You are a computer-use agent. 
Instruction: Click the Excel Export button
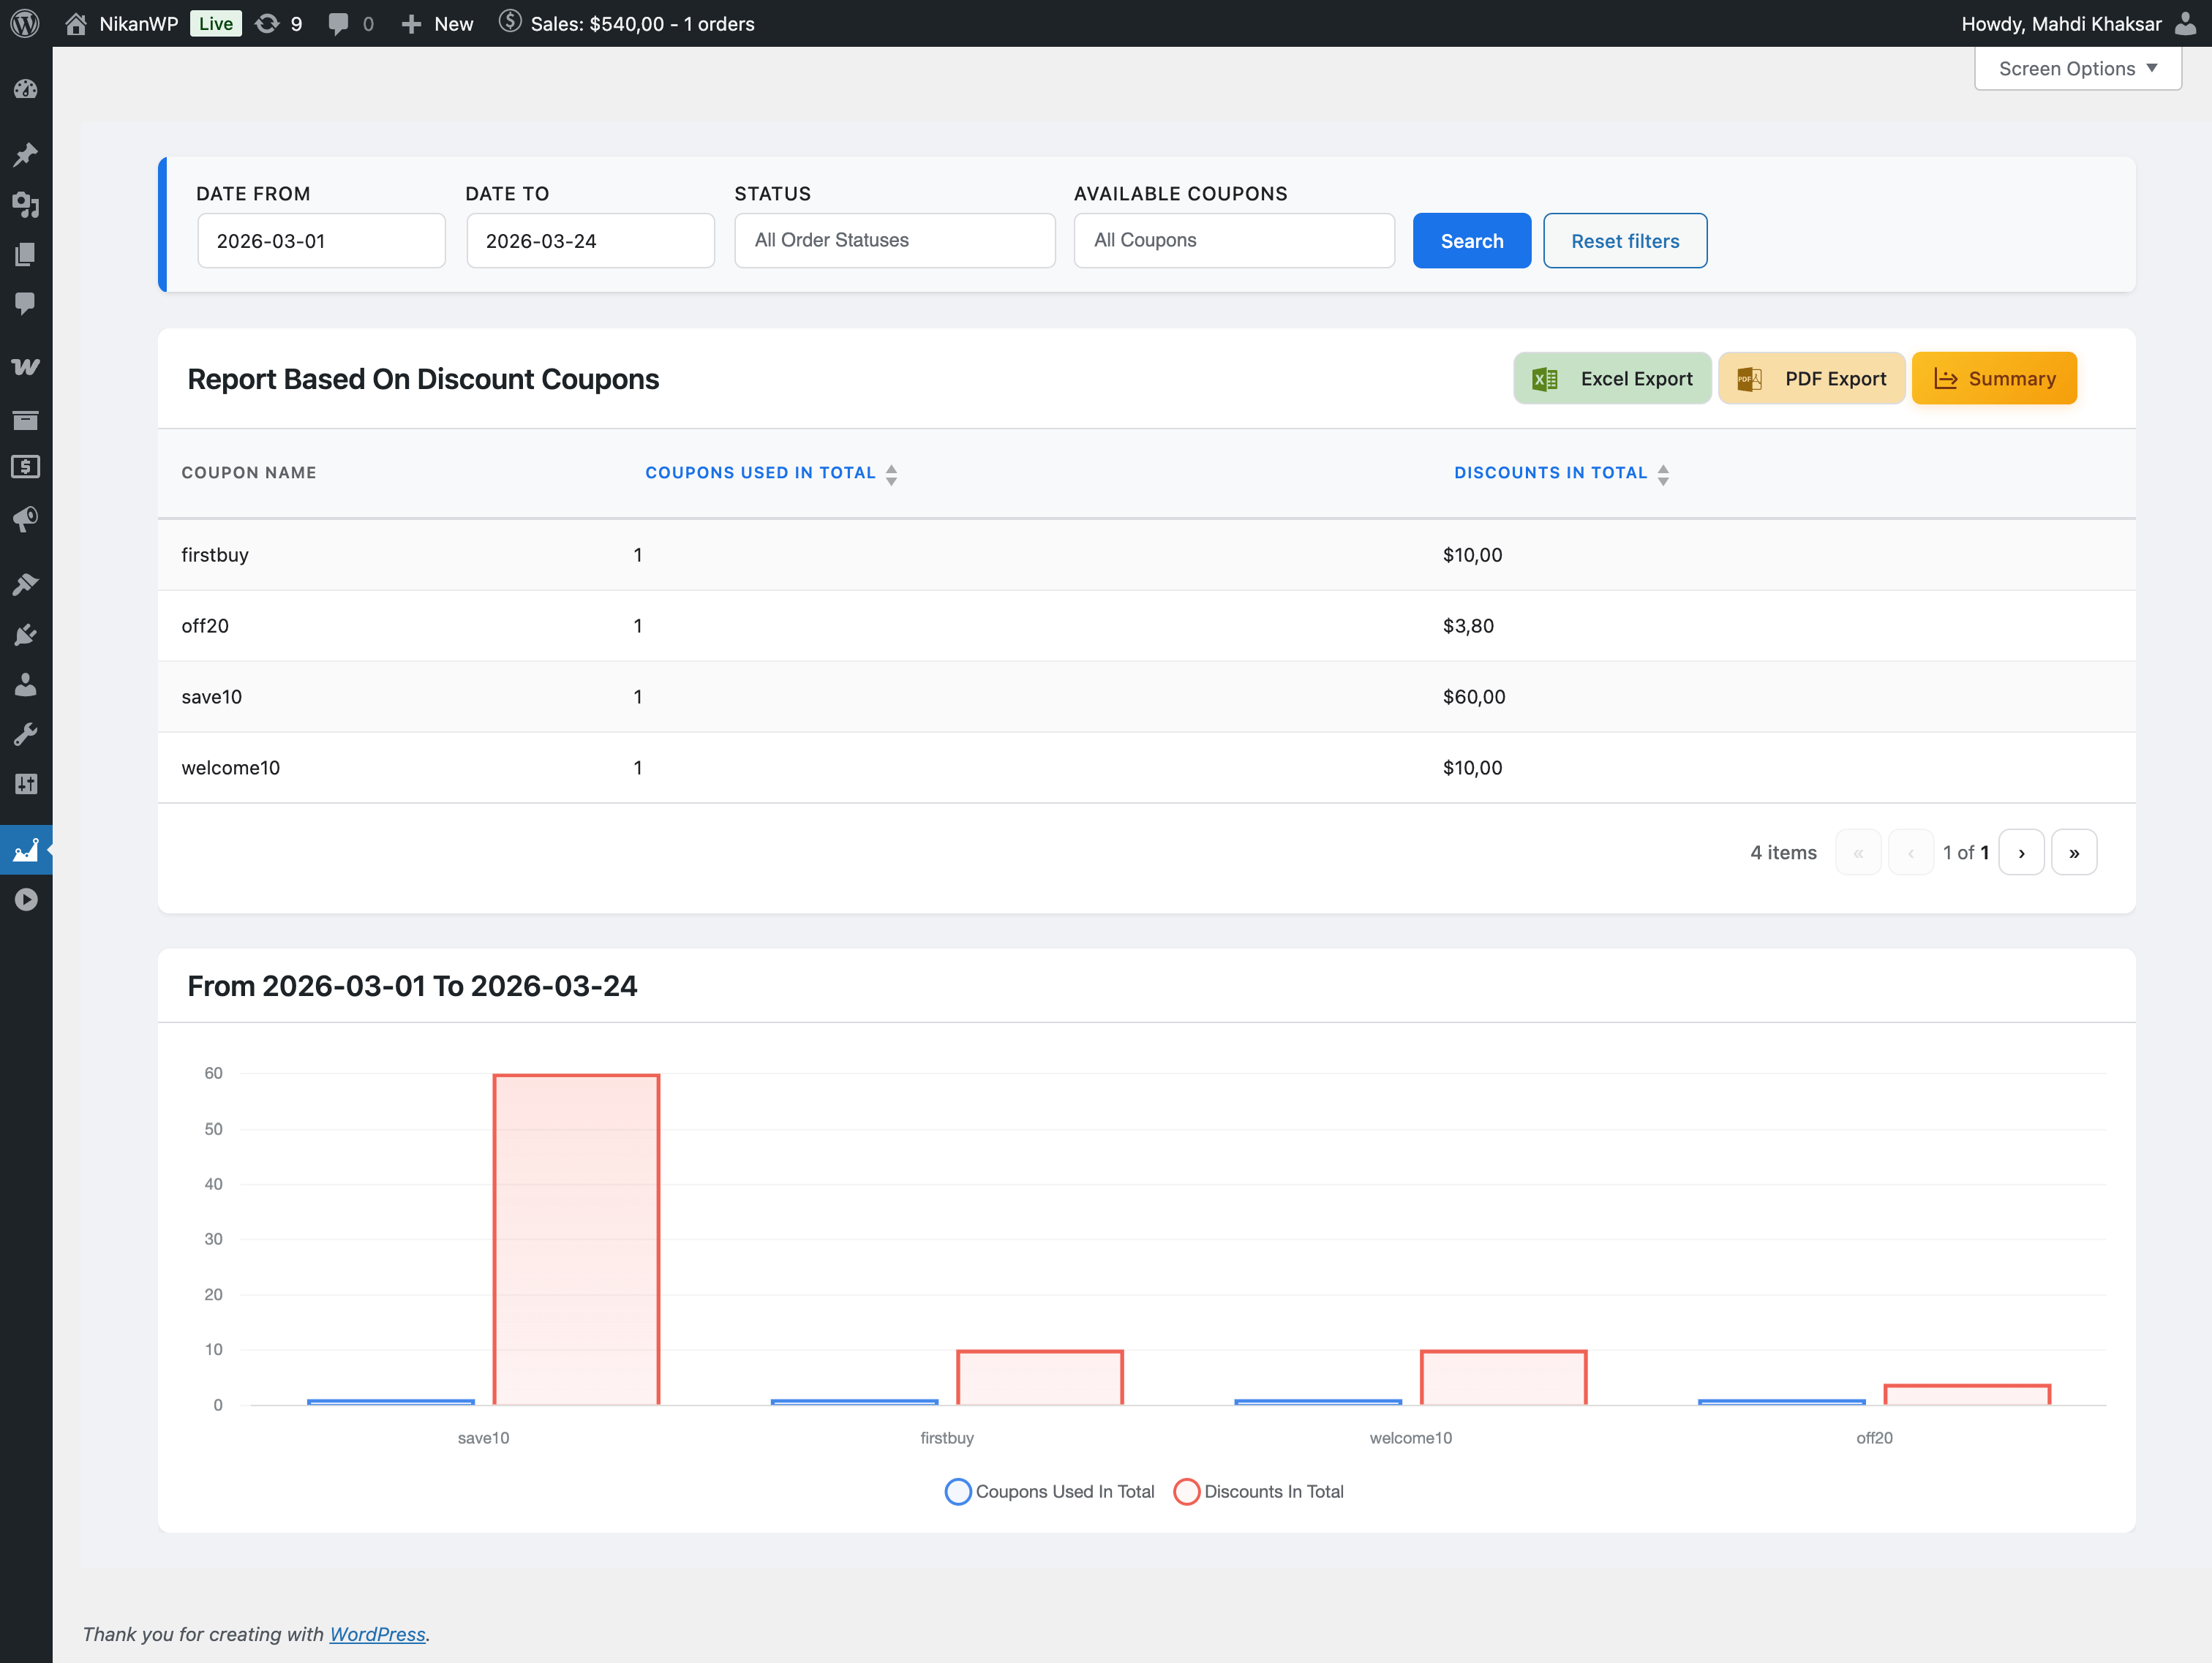point(1611,378)
